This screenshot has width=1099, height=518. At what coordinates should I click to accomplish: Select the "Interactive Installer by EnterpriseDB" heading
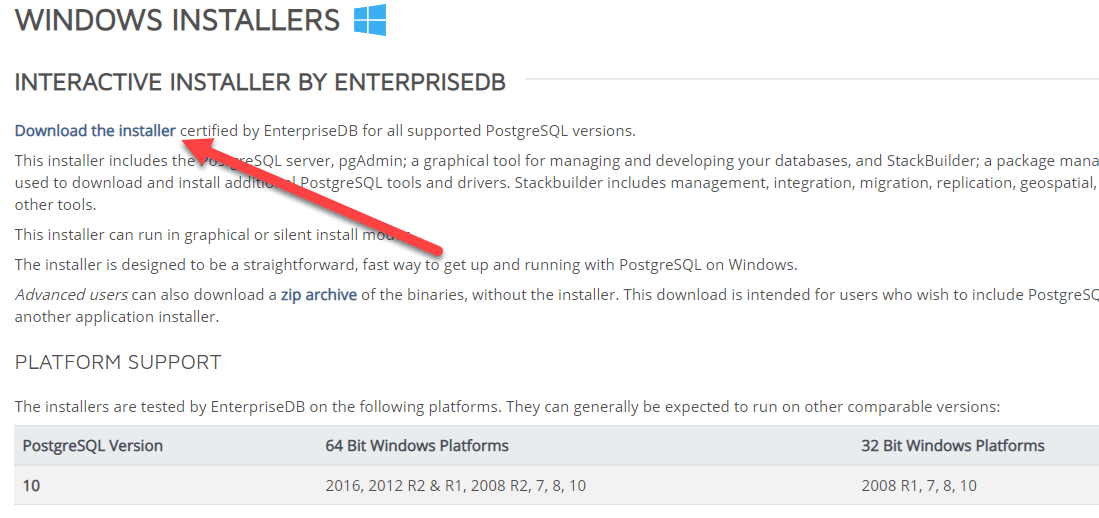click(260, 82)
